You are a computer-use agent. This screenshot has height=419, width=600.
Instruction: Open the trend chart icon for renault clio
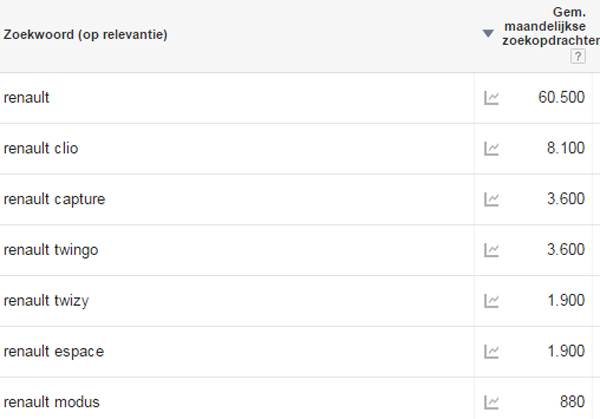(491, 148)
